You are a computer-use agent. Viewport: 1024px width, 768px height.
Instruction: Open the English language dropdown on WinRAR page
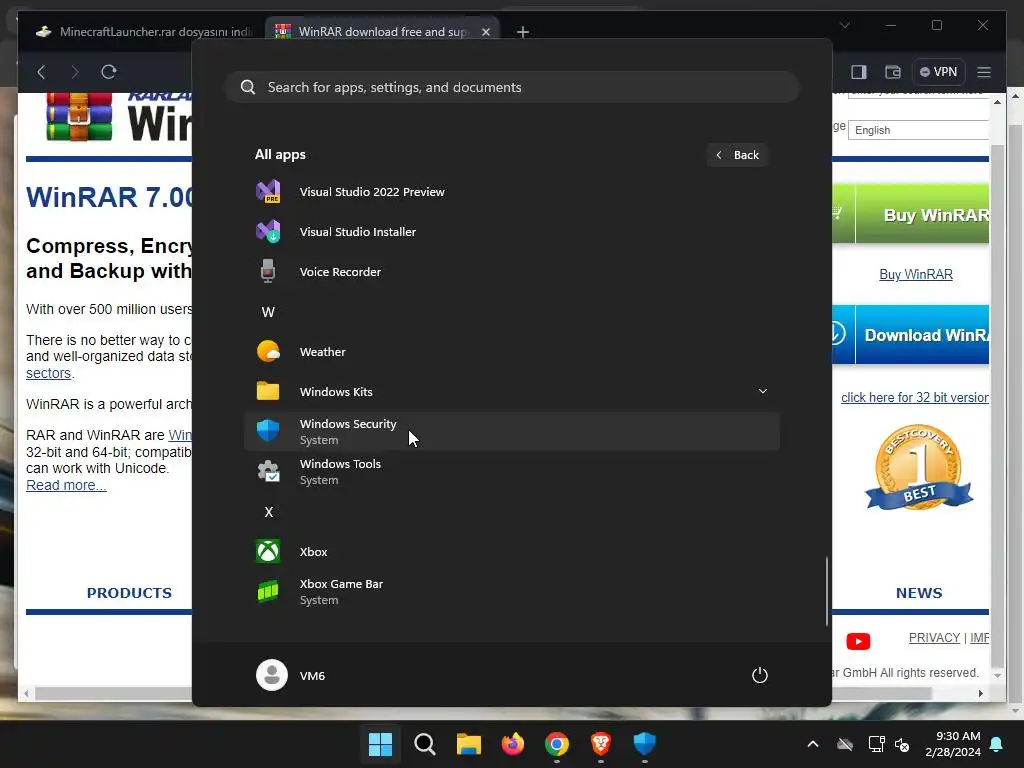pyautogui.click(x=920, y=130)
